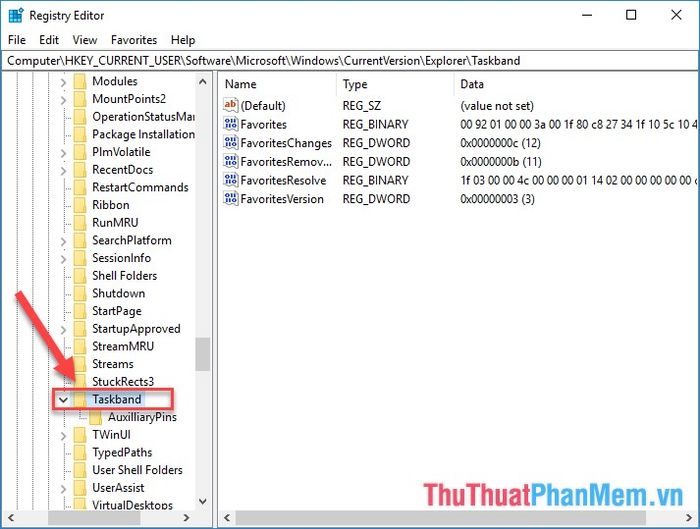Click the AuxilliaryPins folder icon
The width and height of the screenshot is (700, 529).
[96, 417]
